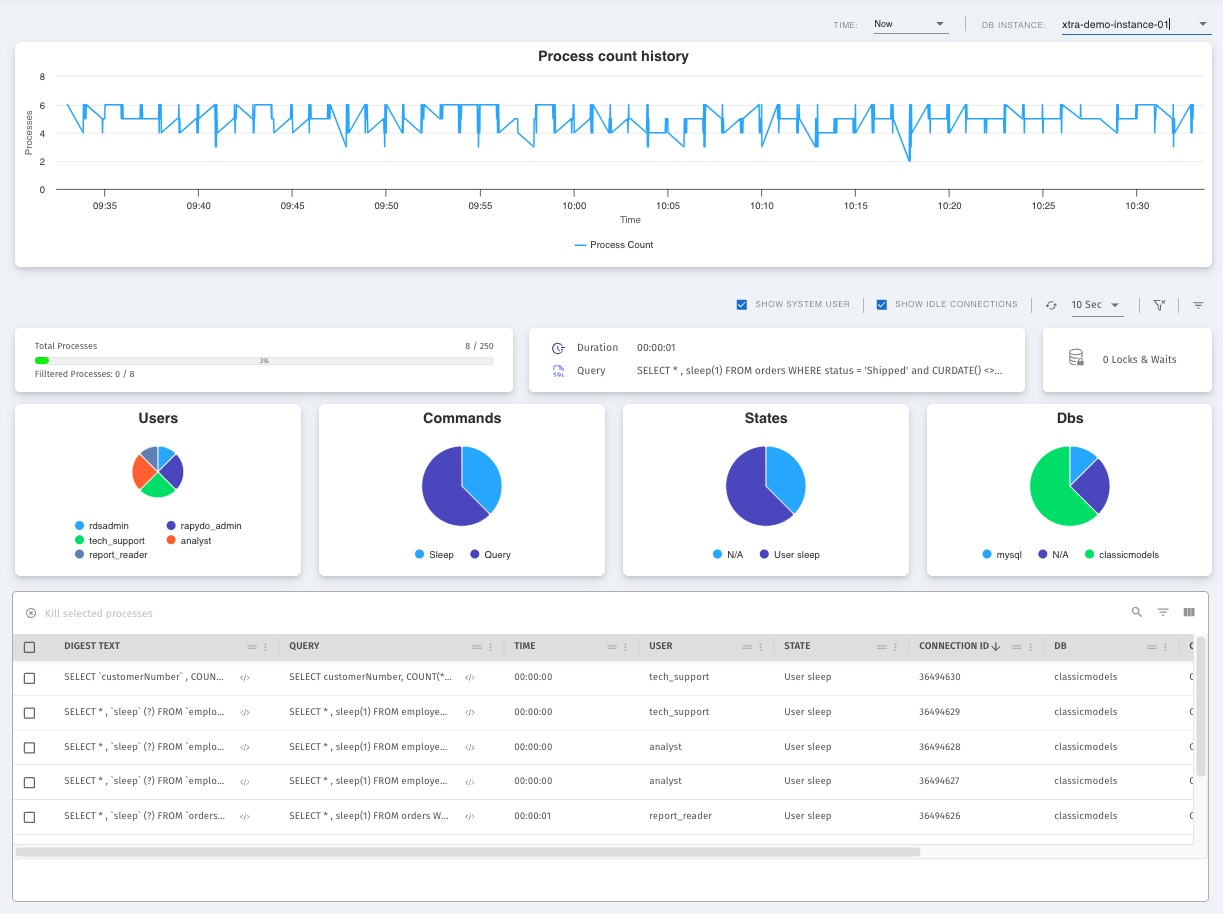This screenshot has width=1223, height=914.
Task: Sort by the CONNECTION ID column header
Action: [x=954, y=646]
